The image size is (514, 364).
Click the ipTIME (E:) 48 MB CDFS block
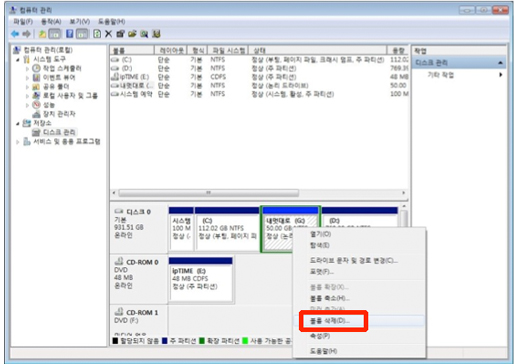(200, 279)
